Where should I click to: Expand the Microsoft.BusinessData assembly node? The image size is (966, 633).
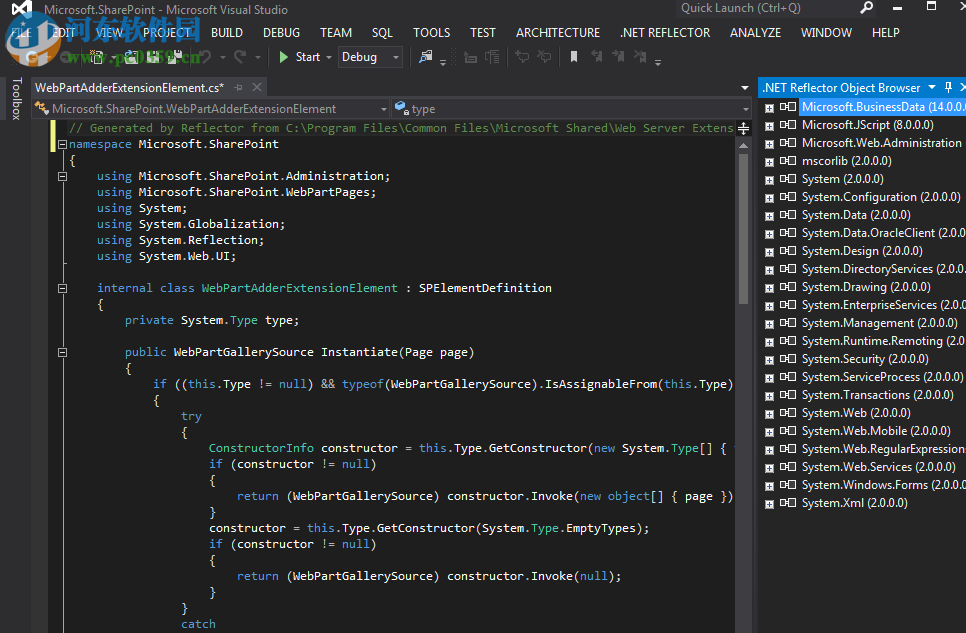point(768,106)
